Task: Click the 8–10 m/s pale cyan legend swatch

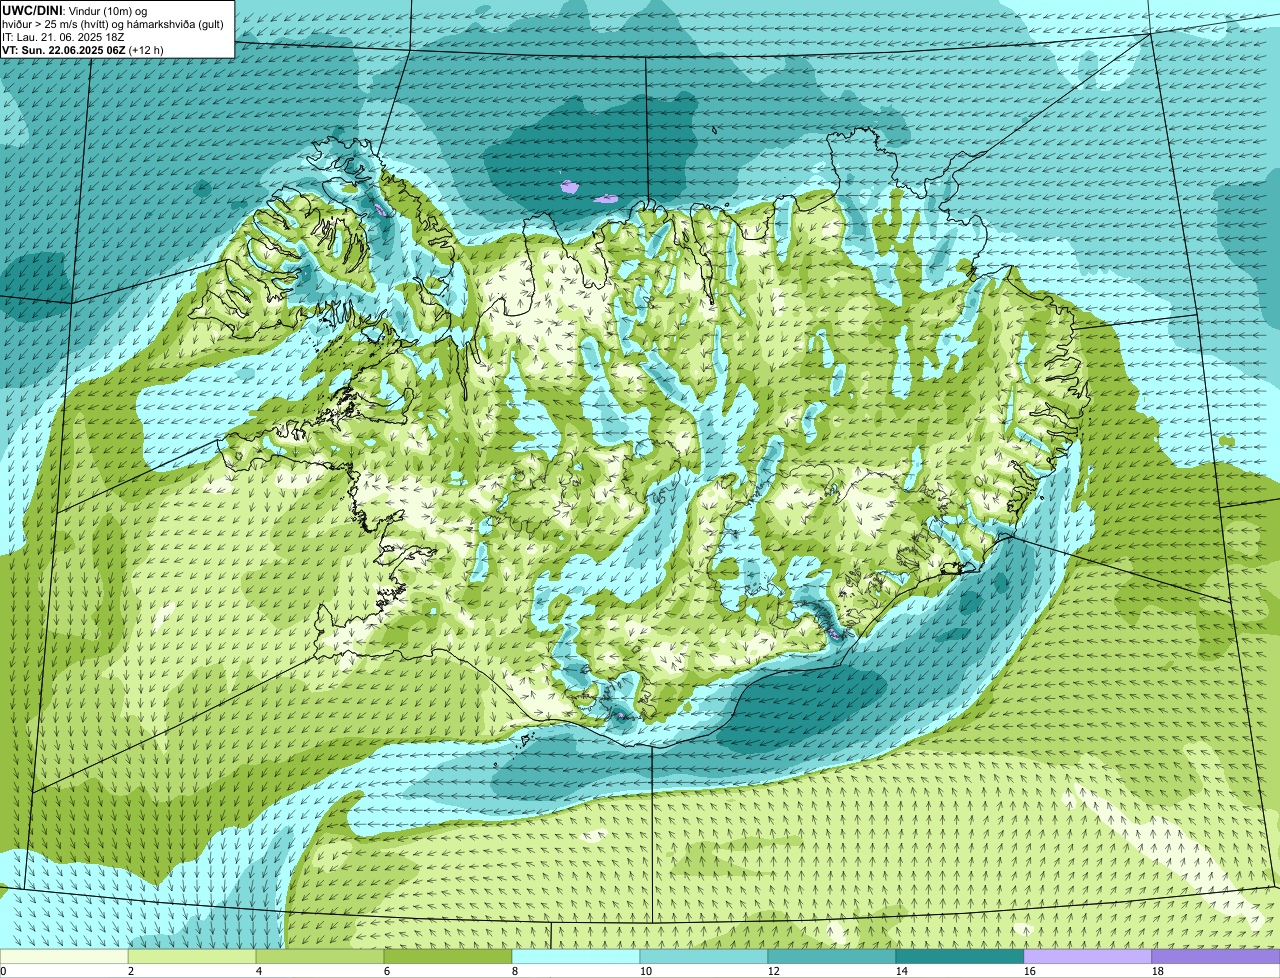Action: click(x=576, y=957)
